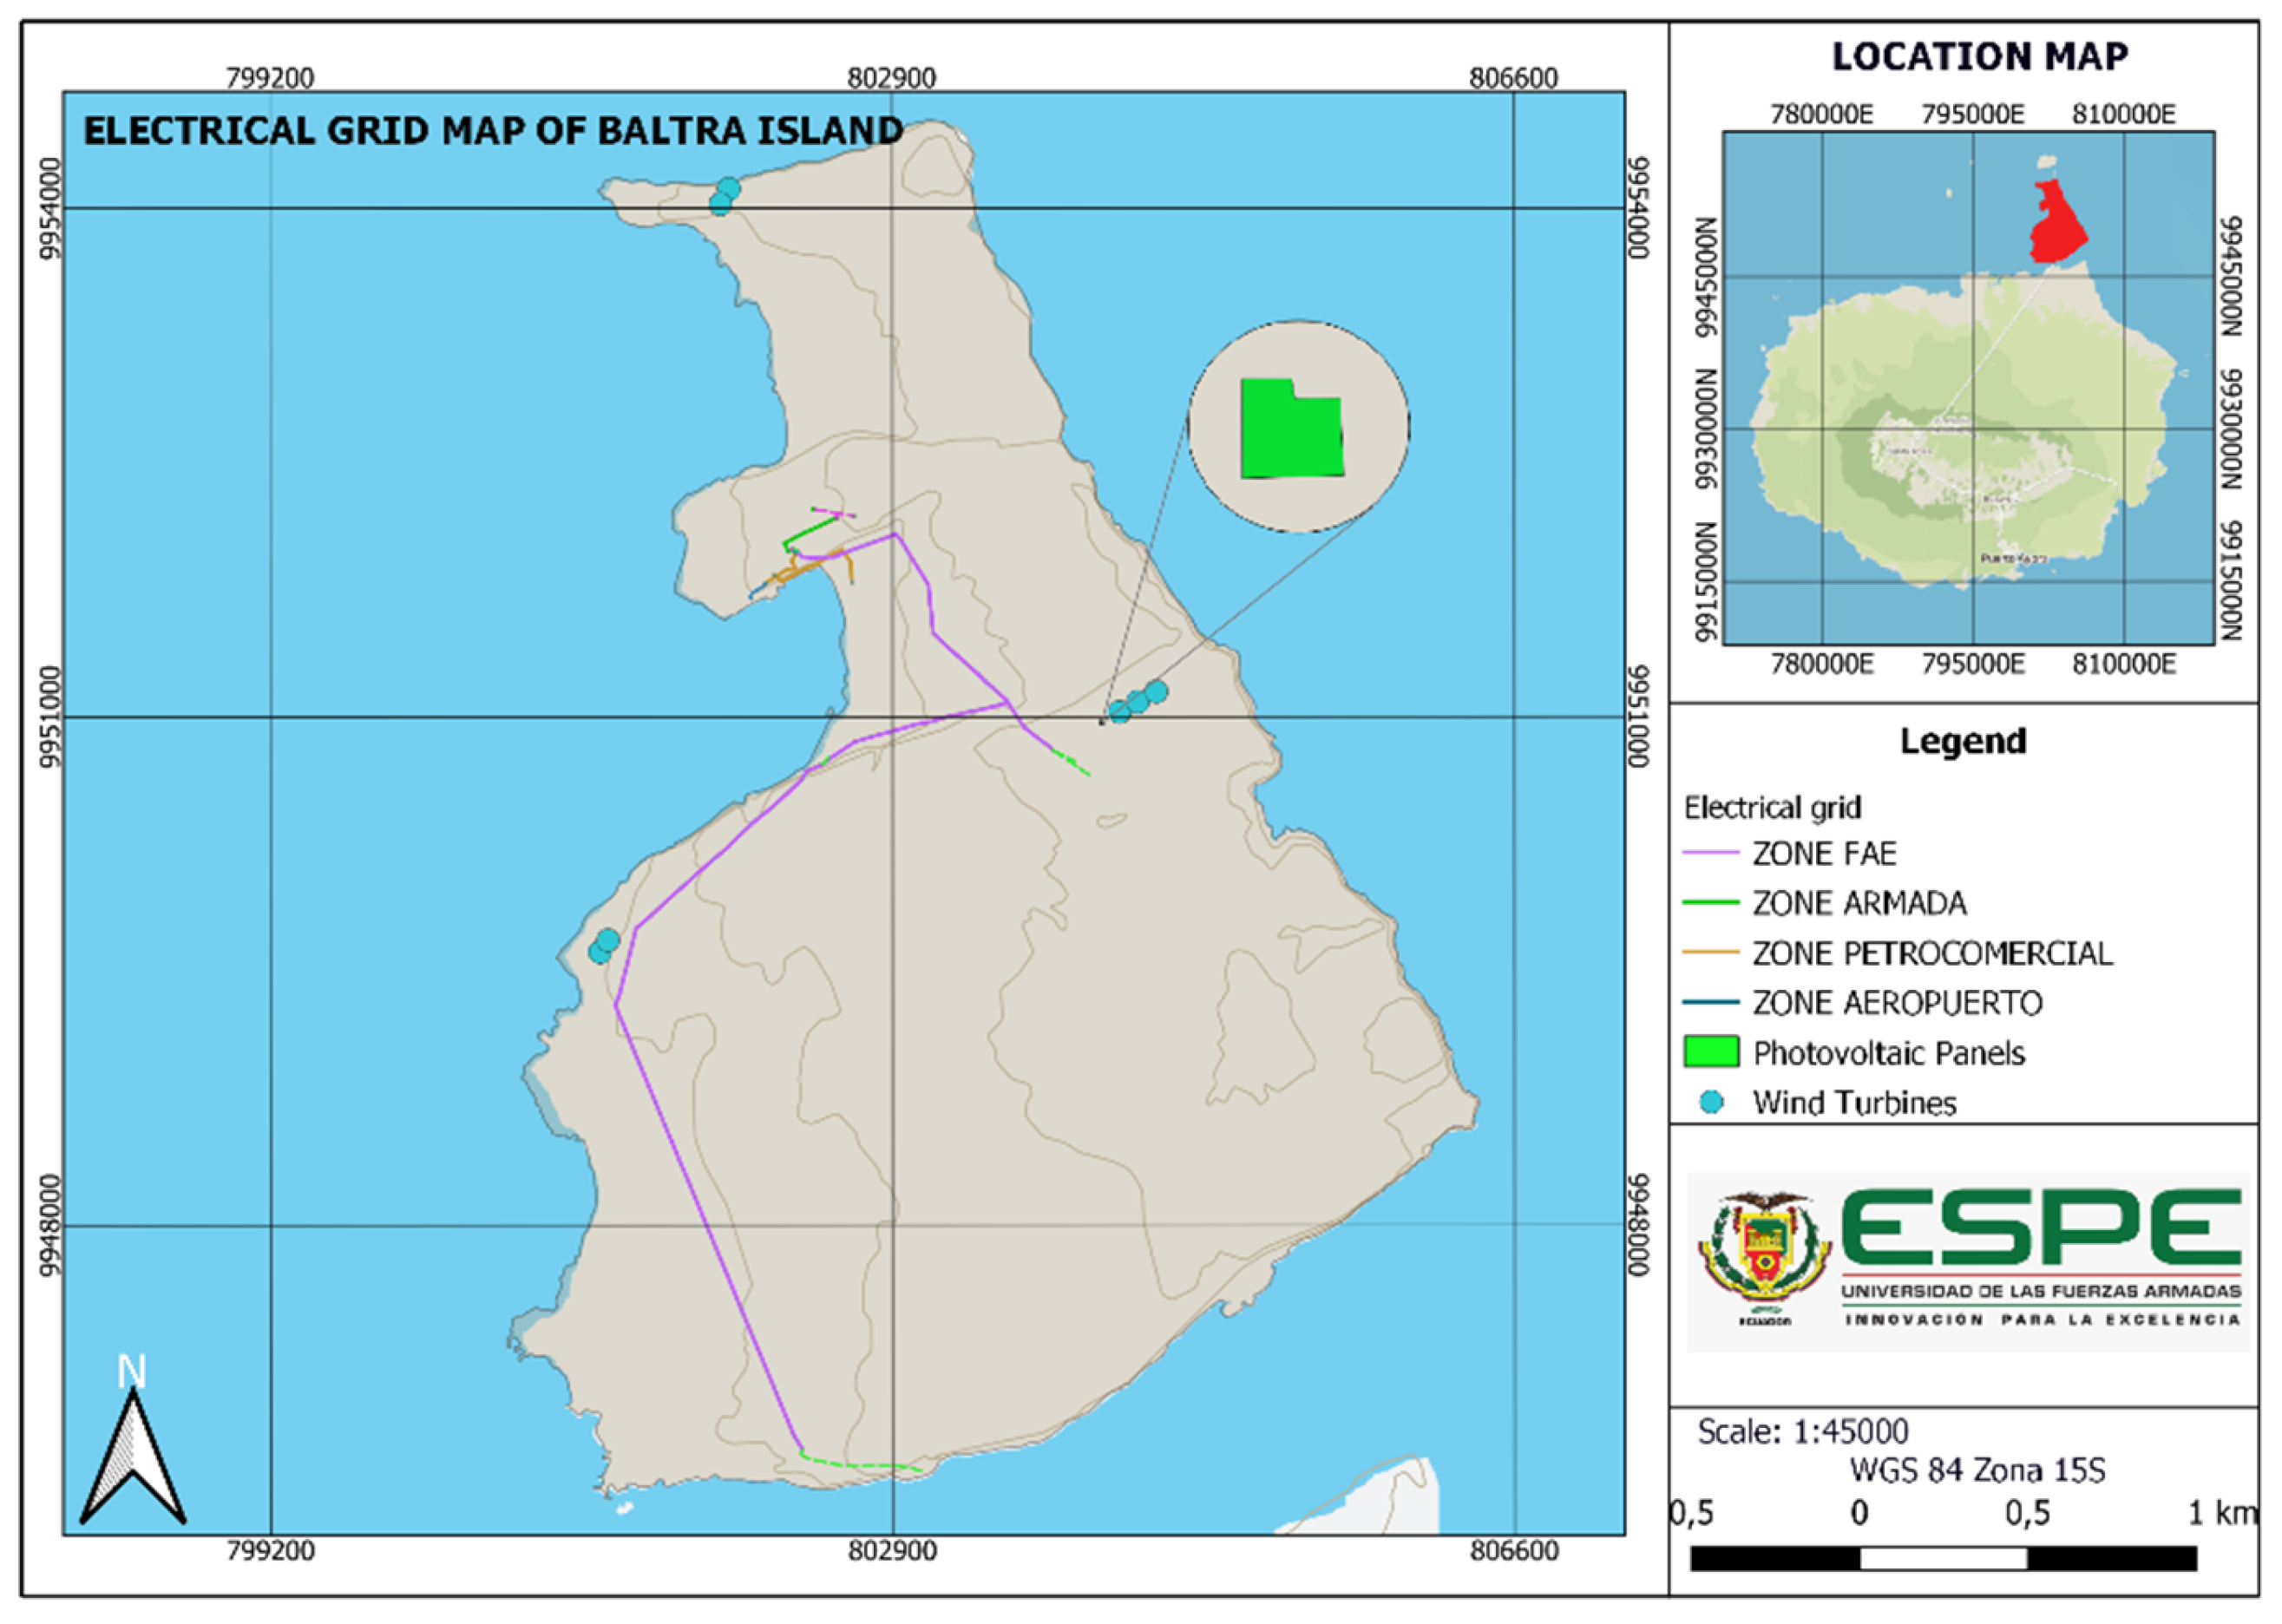Image resolution: width=2282 pixels, height=1624 pixels.
Task: Click the Photovoltaic Panels green legend swatch
Action: 1711,1052
